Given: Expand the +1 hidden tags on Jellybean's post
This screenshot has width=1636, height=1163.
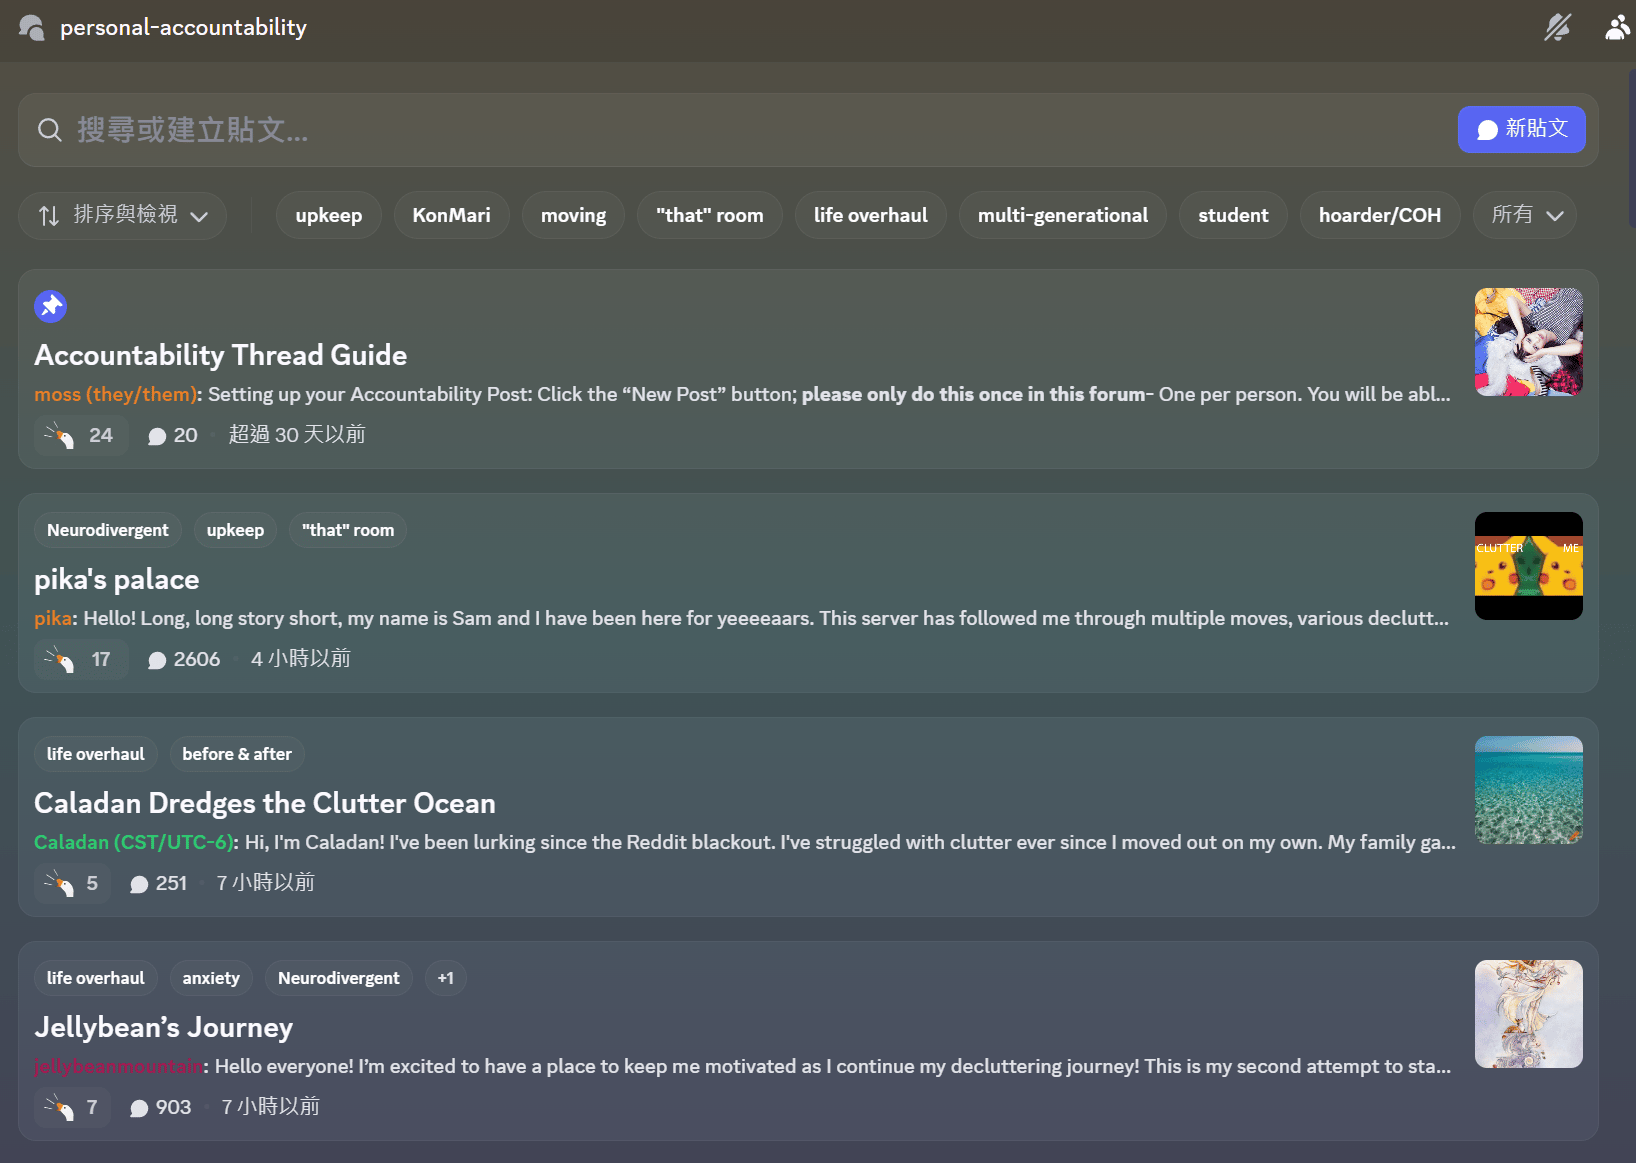Looking at the screenshot, I should 445,978.
